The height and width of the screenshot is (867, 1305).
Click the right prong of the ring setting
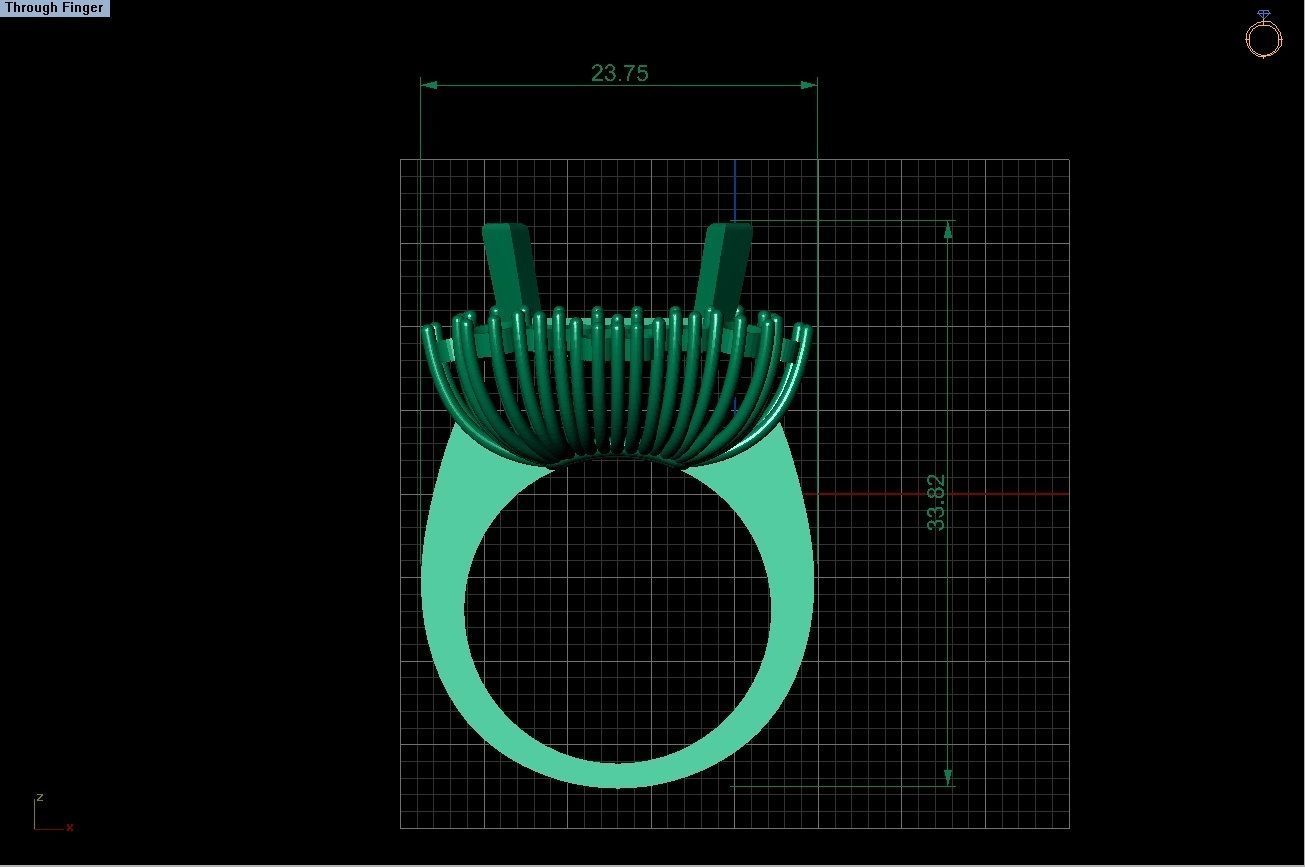724,266
